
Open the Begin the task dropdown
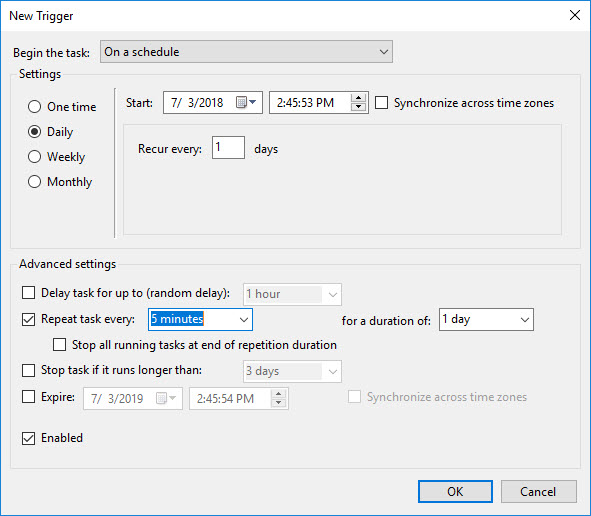click(246, 52)
